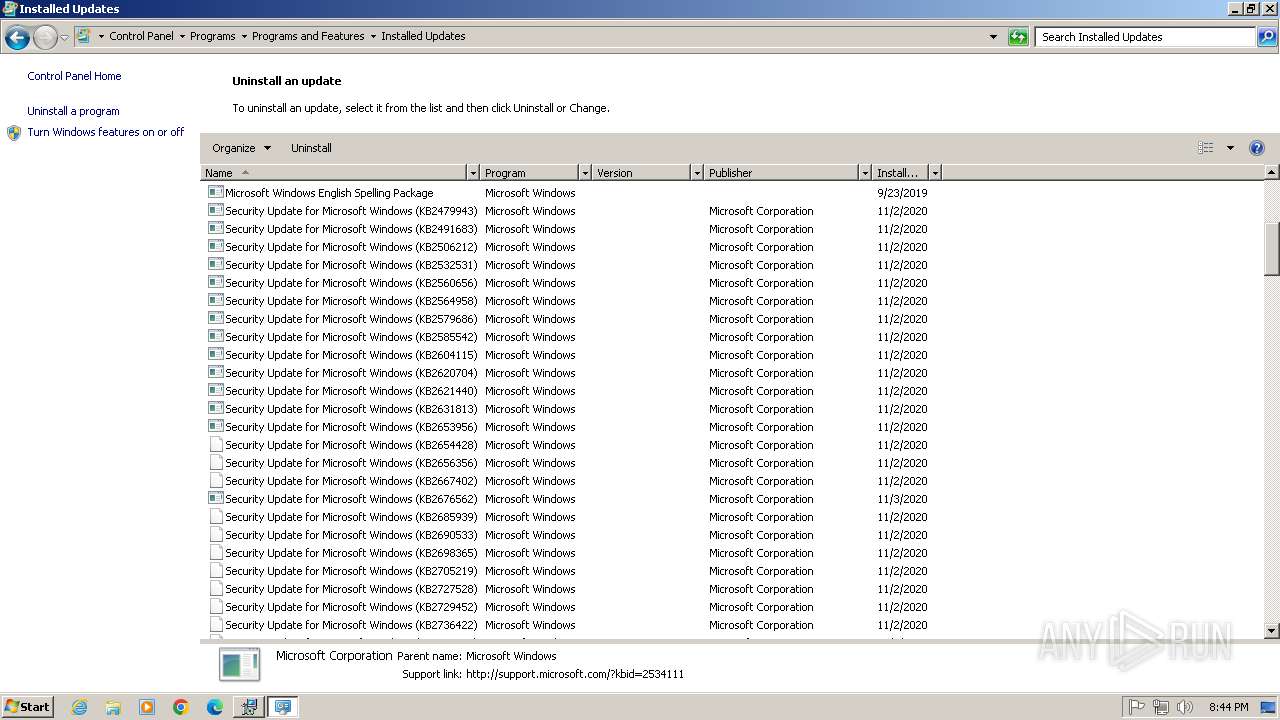Open the Help question mark icon
Screen dimensions: 1280x720
[1257, 148]
